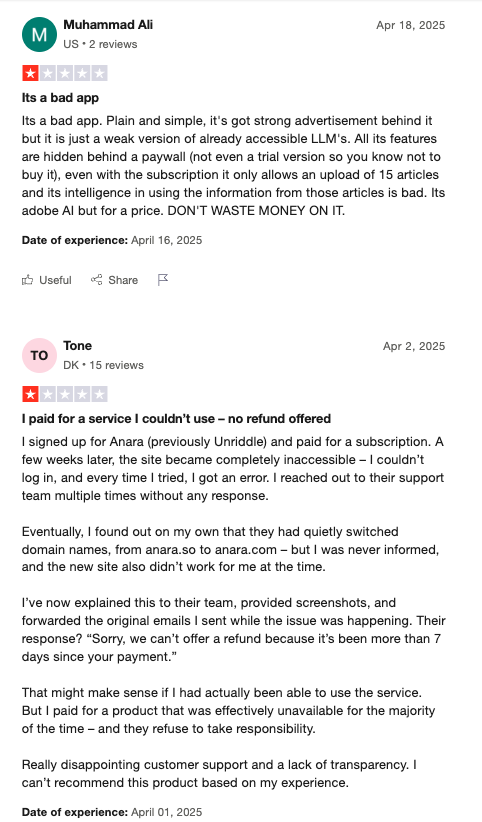Click Tone's pink TO avatar

tap(39, 355)
